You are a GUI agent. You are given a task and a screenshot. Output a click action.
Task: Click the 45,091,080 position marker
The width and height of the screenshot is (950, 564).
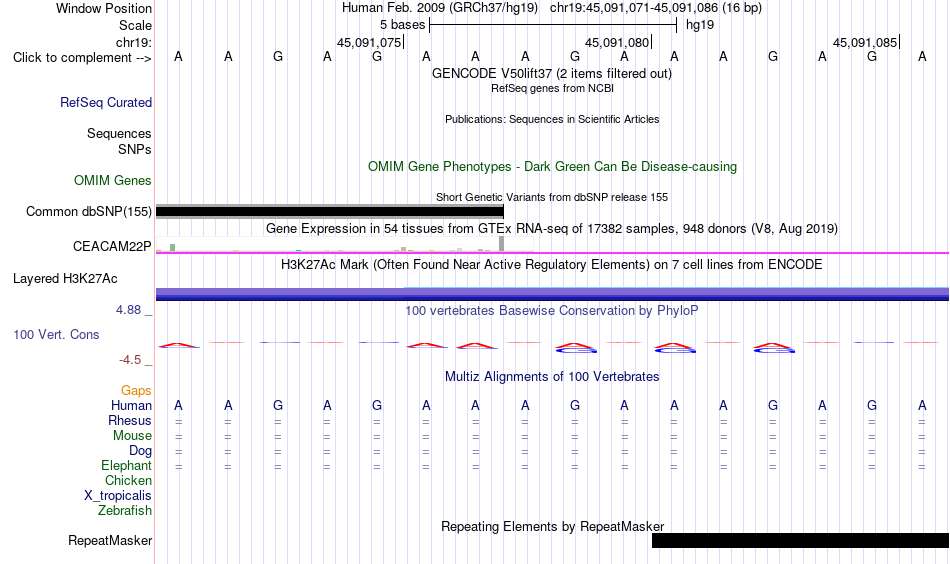click(617, 42)
